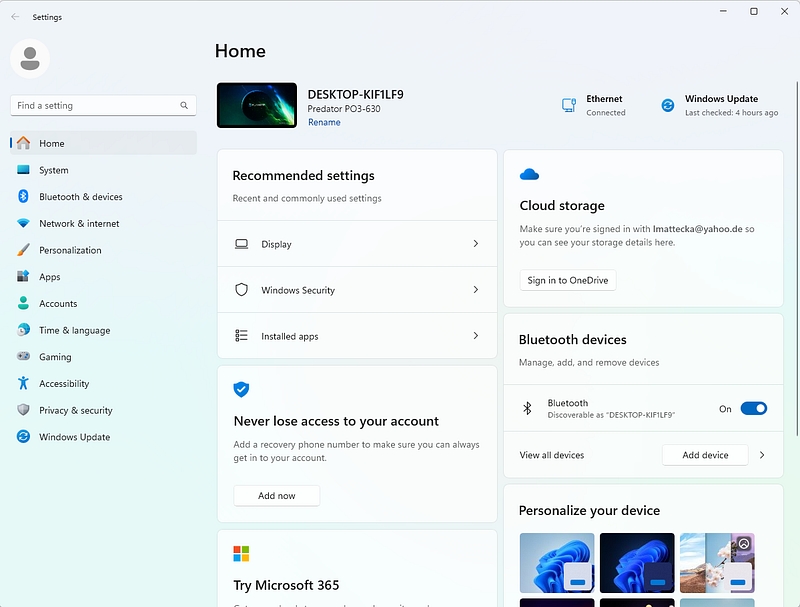Click the Accessibility figure icon
Viewport: 800px width, 607px height.
[23, 383]
